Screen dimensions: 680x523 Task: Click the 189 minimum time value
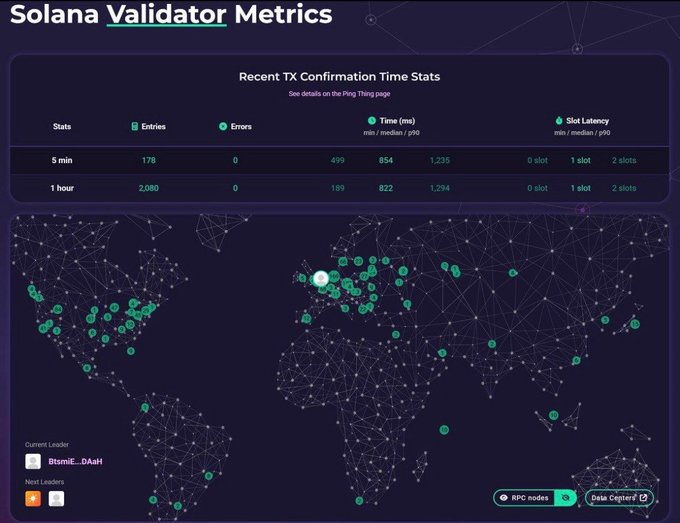(337, 188)
